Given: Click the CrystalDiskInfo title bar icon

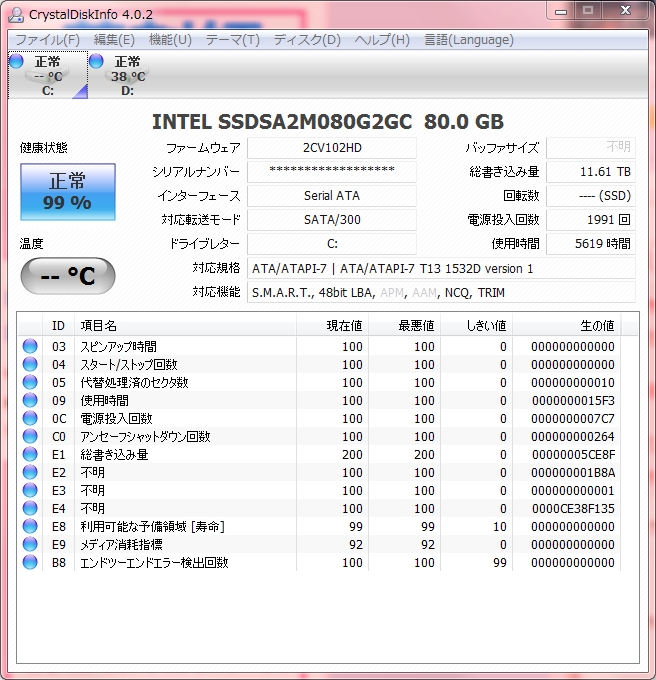Looking at the screenshot, I should 16,14.
